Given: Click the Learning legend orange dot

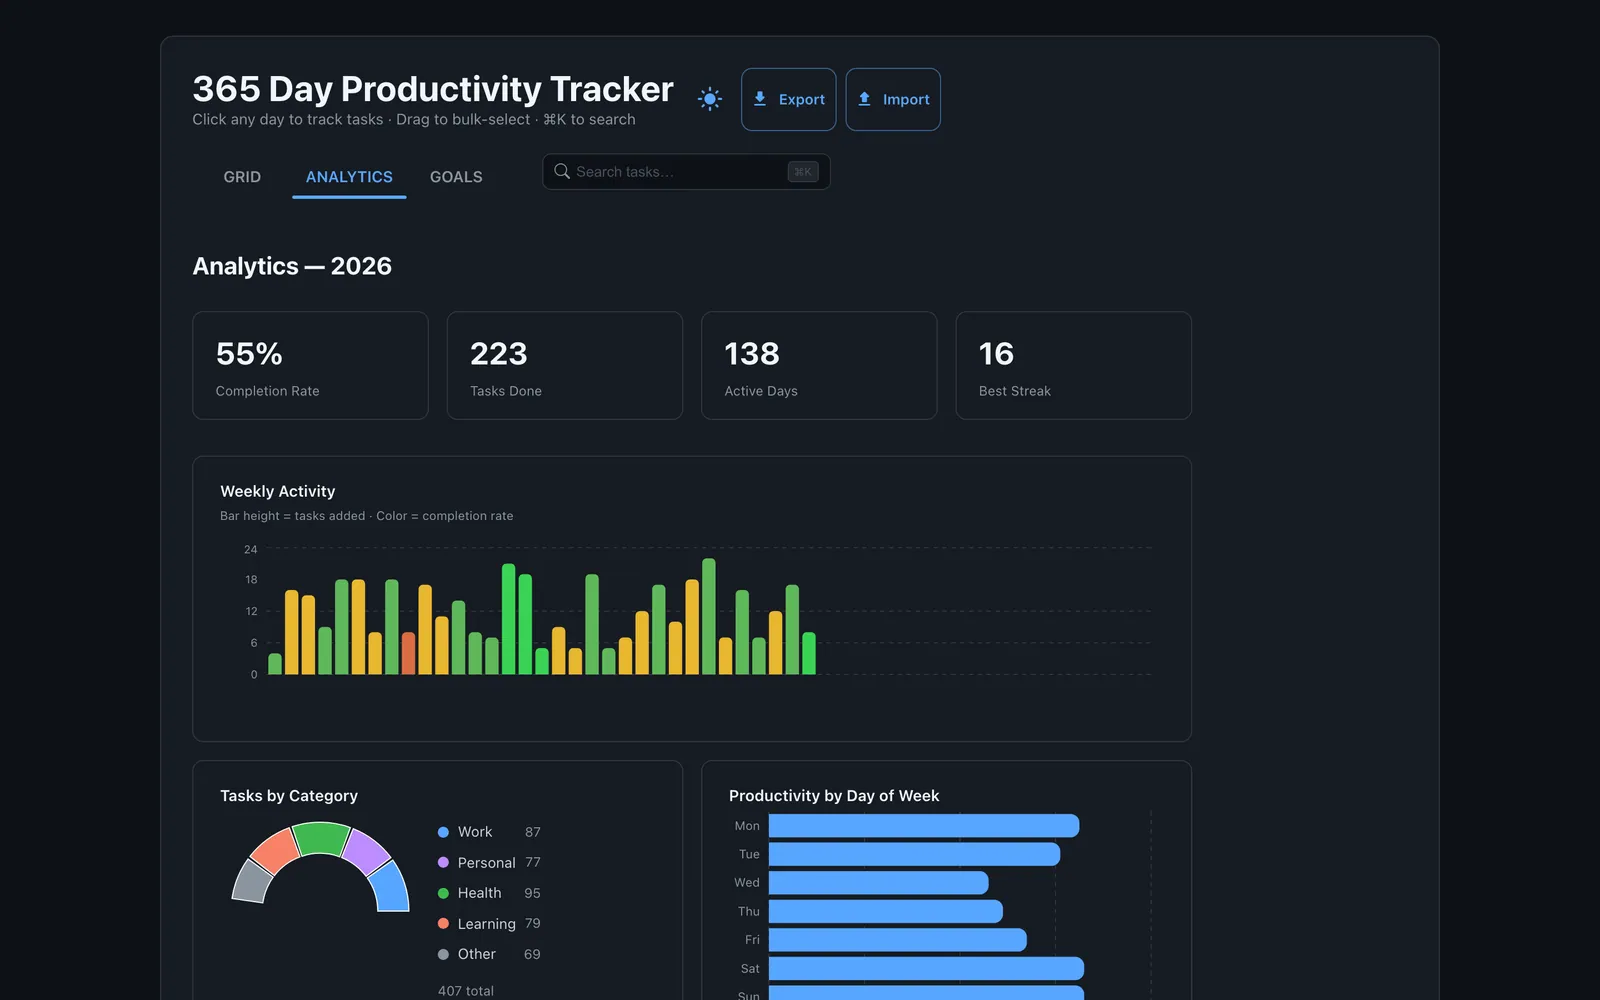Looking at the screenshot, I should pos(443,924).
